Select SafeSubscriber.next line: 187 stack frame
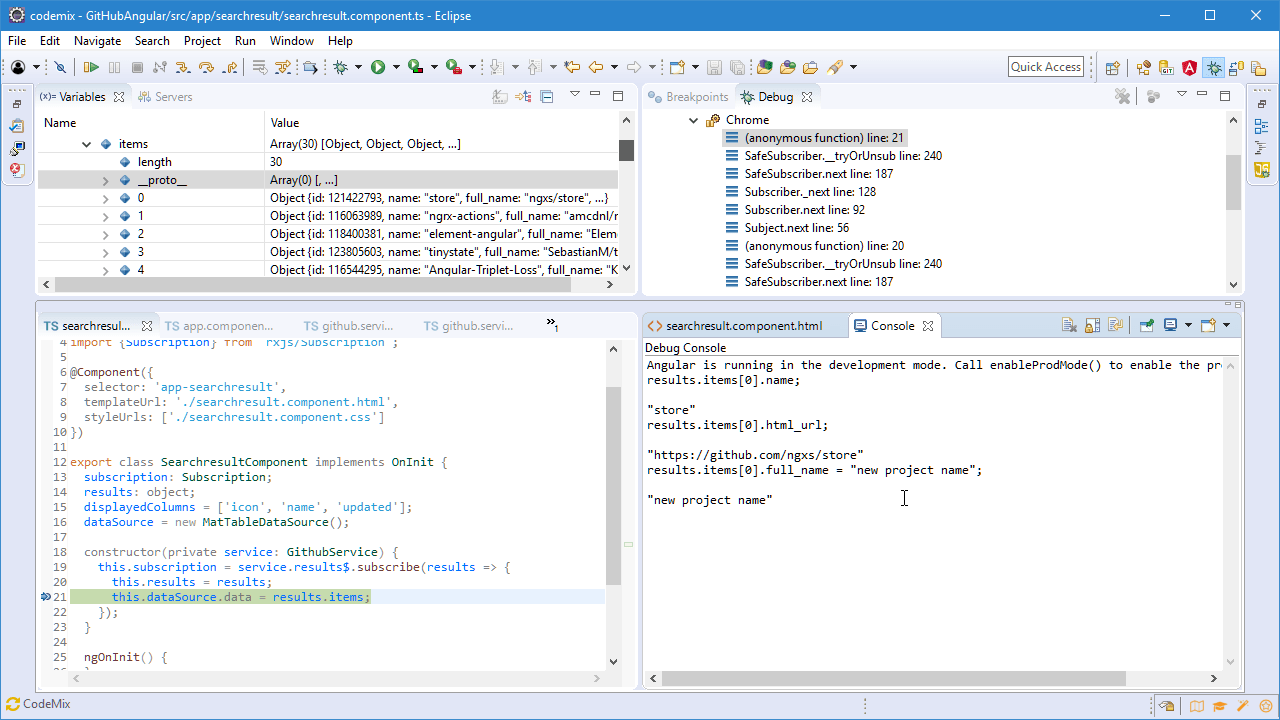The height and width of the screenshot is (720, 1280). pos(818,174)
